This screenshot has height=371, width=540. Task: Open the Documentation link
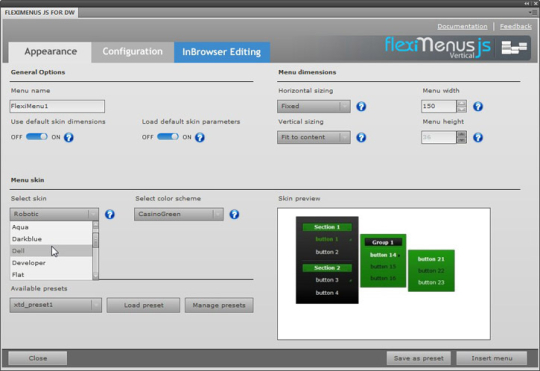click(462, 27)
